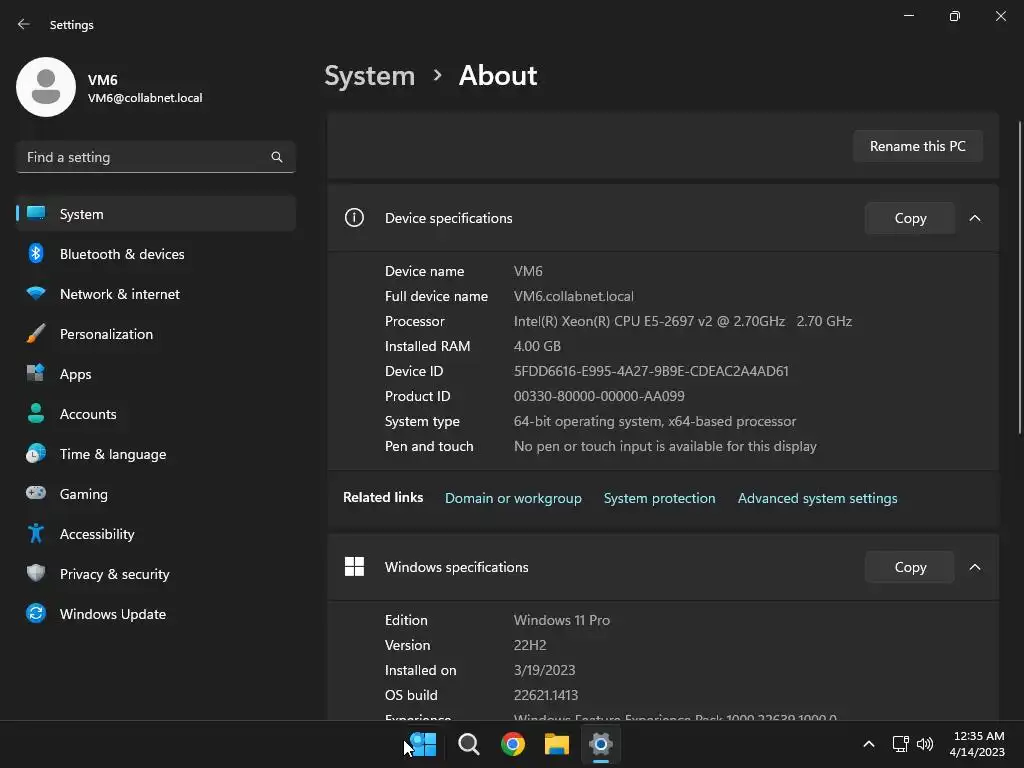
Task: Click the volume speaker tray icon
Action: tap(925, 744)
